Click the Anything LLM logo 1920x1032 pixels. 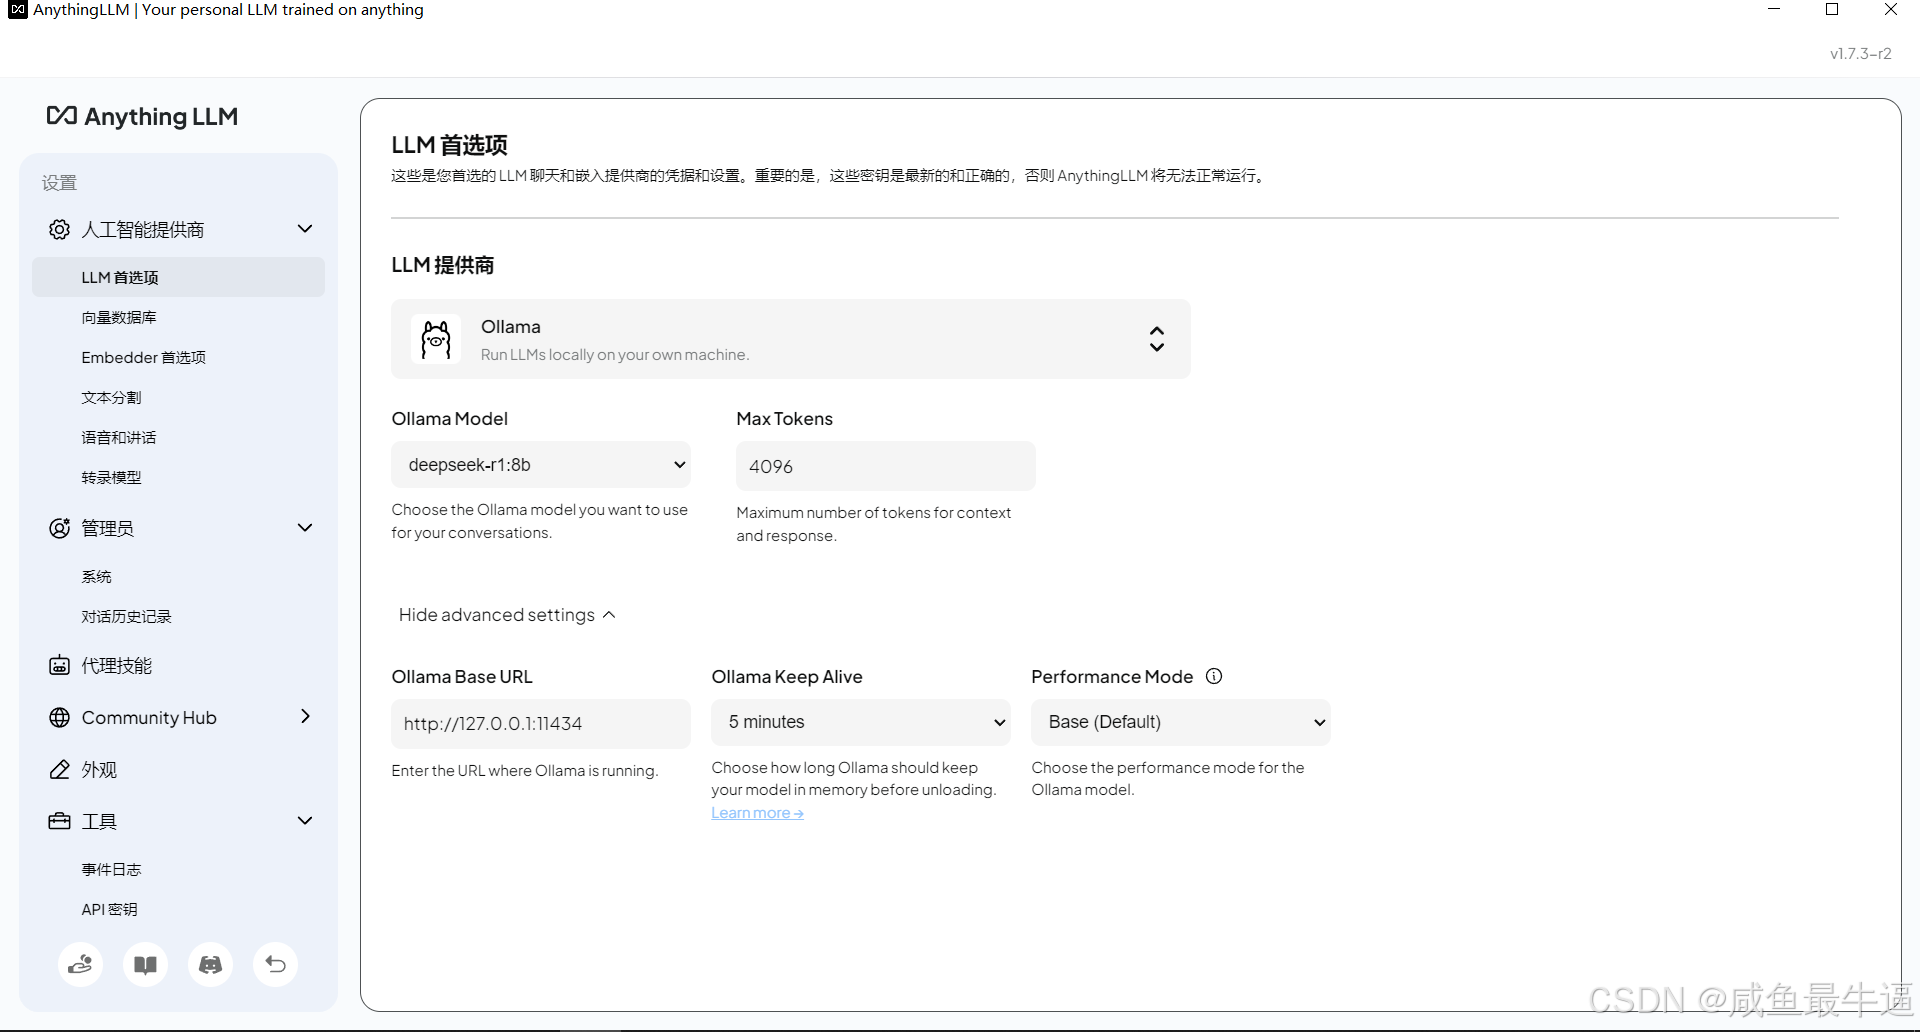point(142,116)
